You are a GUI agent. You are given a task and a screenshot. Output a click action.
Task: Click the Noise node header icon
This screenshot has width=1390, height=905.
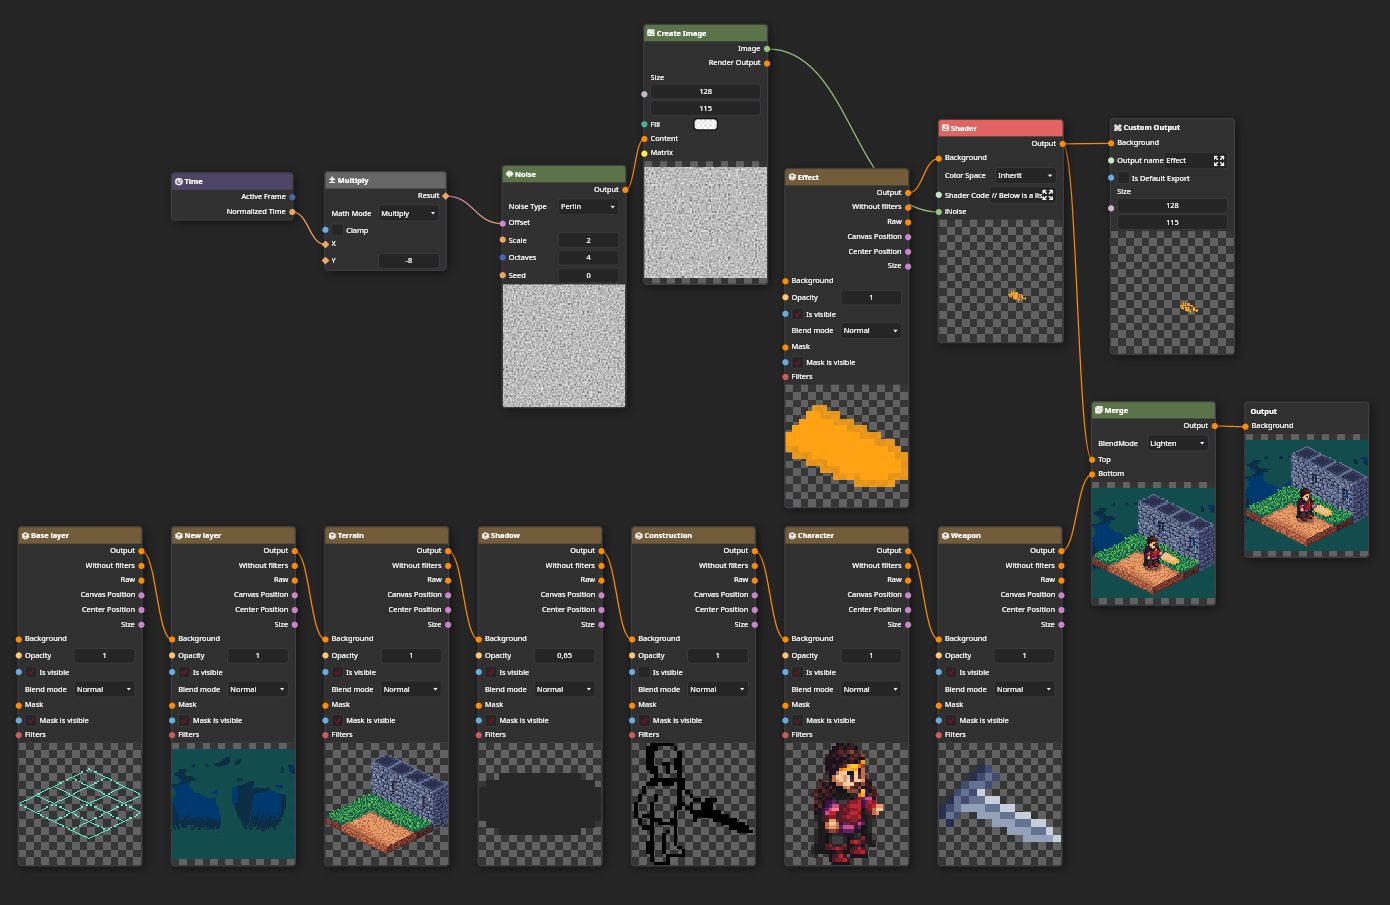pos(509,174)
